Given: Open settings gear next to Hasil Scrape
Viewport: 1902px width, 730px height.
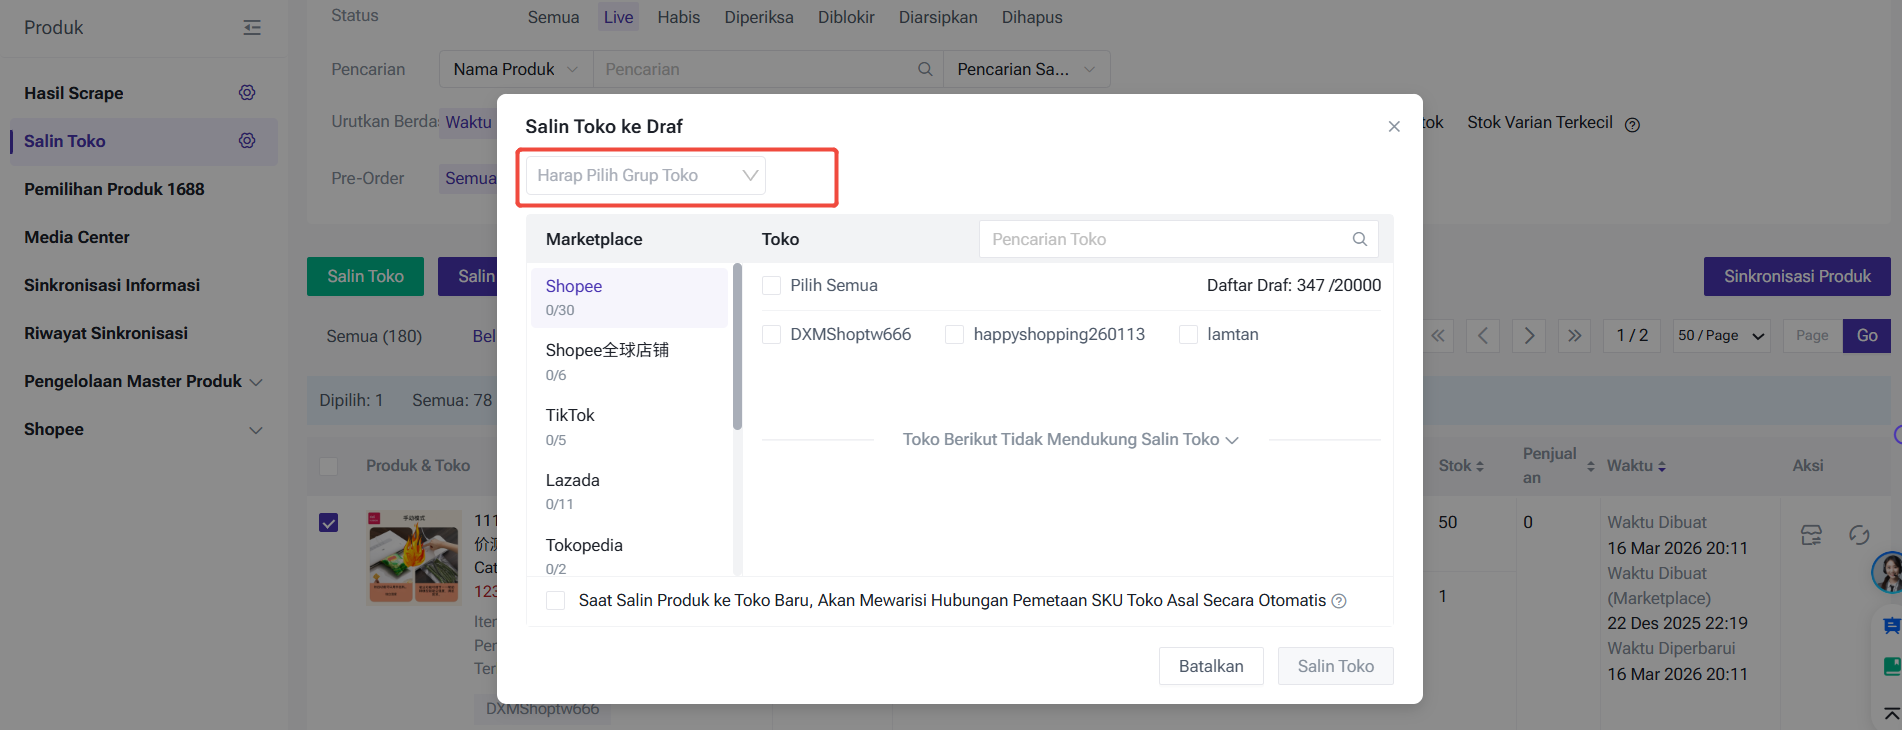Looking at the screenshot, I should pyautogui.click(x=247, y=93).
